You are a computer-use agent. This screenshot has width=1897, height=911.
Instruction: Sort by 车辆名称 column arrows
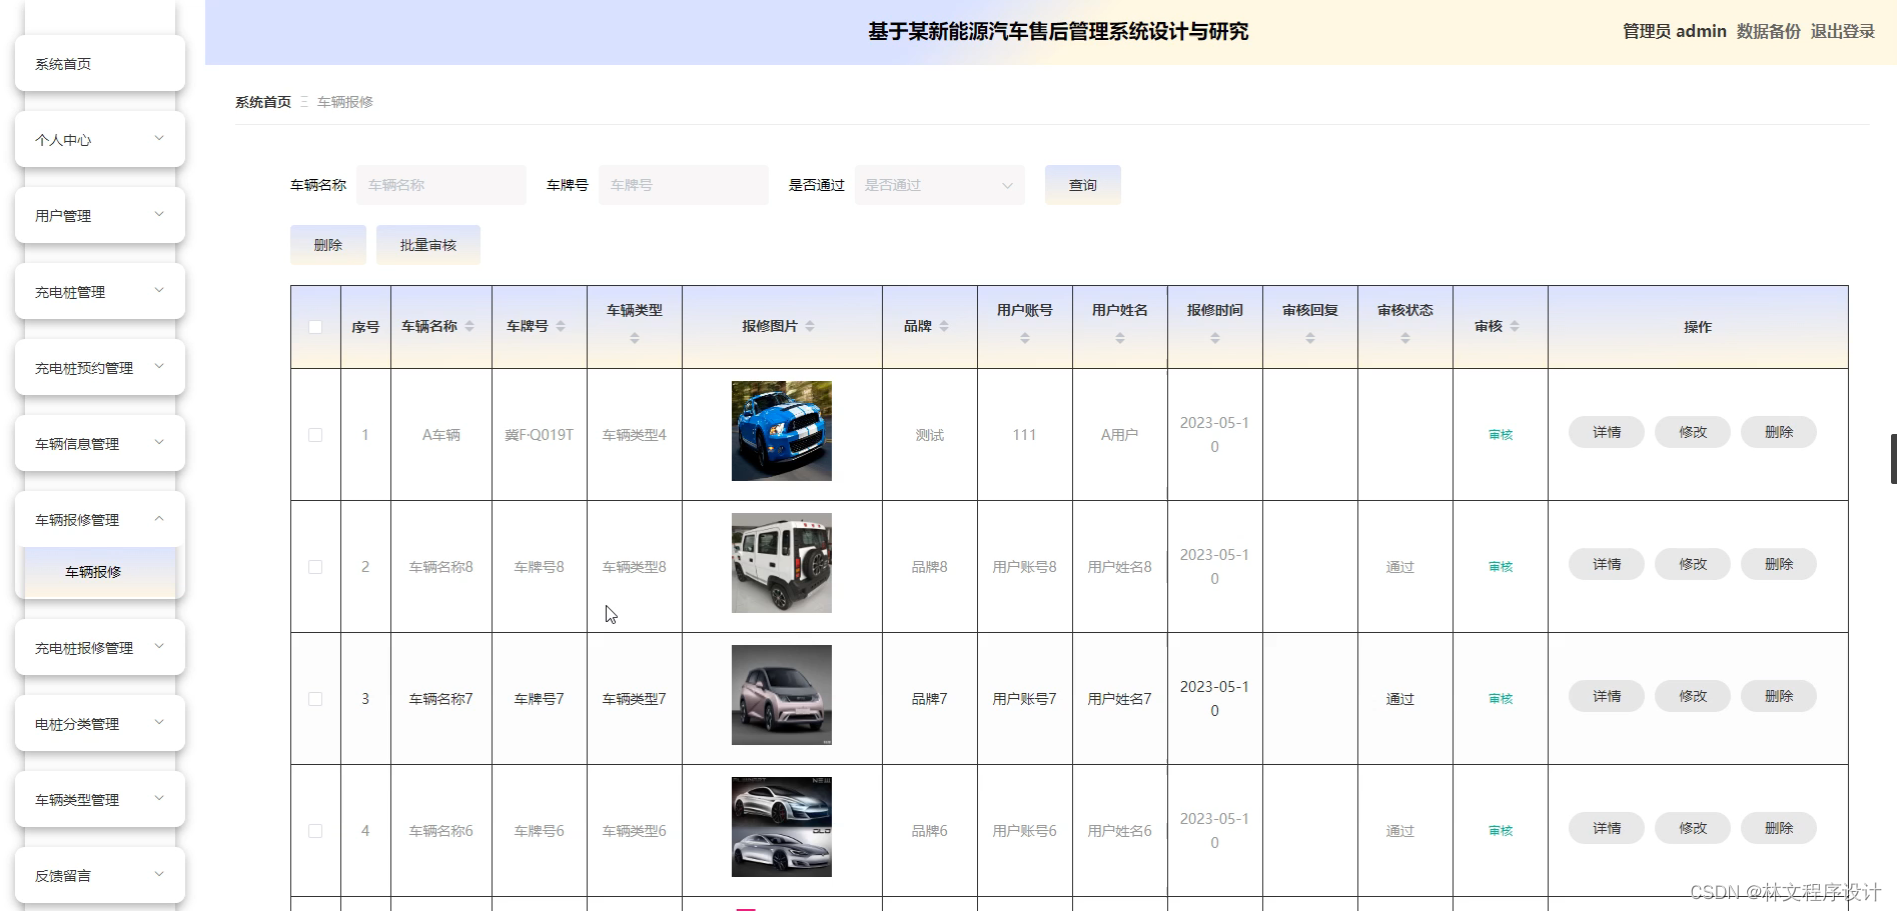(469, 326)
